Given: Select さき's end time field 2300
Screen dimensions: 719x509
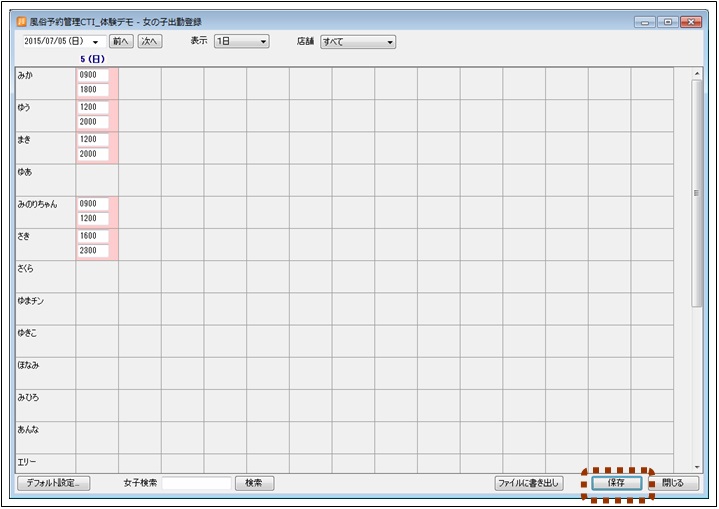Looking at the screenshot, I should pos(92,251).
